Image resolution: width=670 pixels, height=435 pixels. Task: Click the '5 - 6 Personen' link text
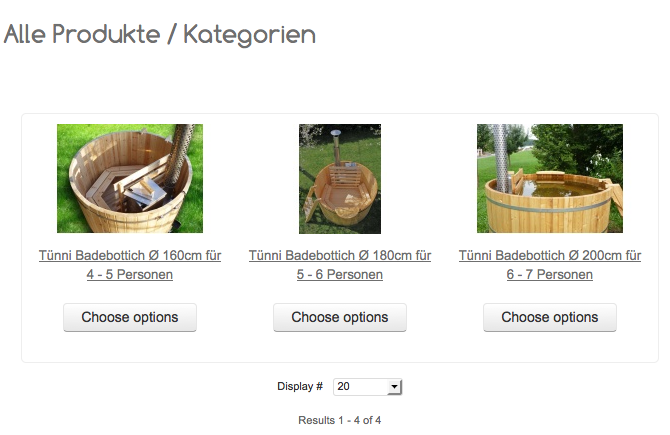point(340,274)
